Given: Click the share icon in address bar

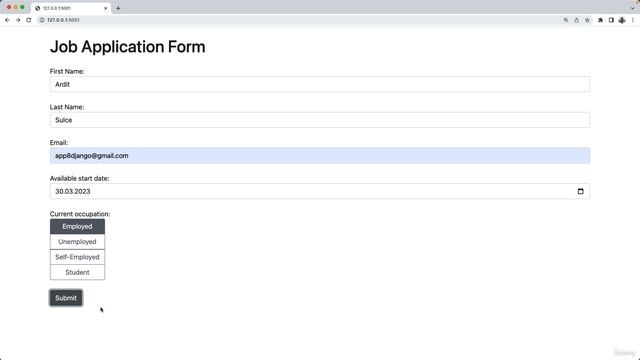Looking at the screenshot, I should [576, 20].
